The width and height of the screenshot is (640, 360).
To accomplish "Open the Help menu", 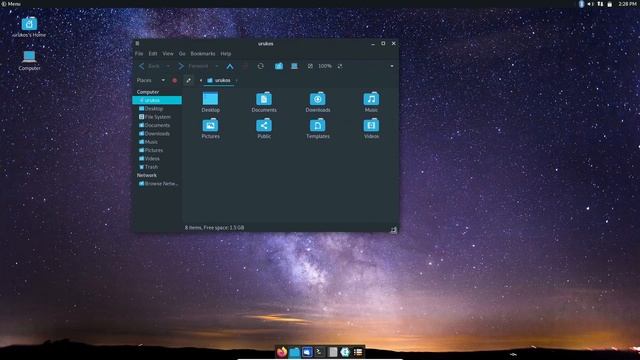I will [x=226, y=53].
